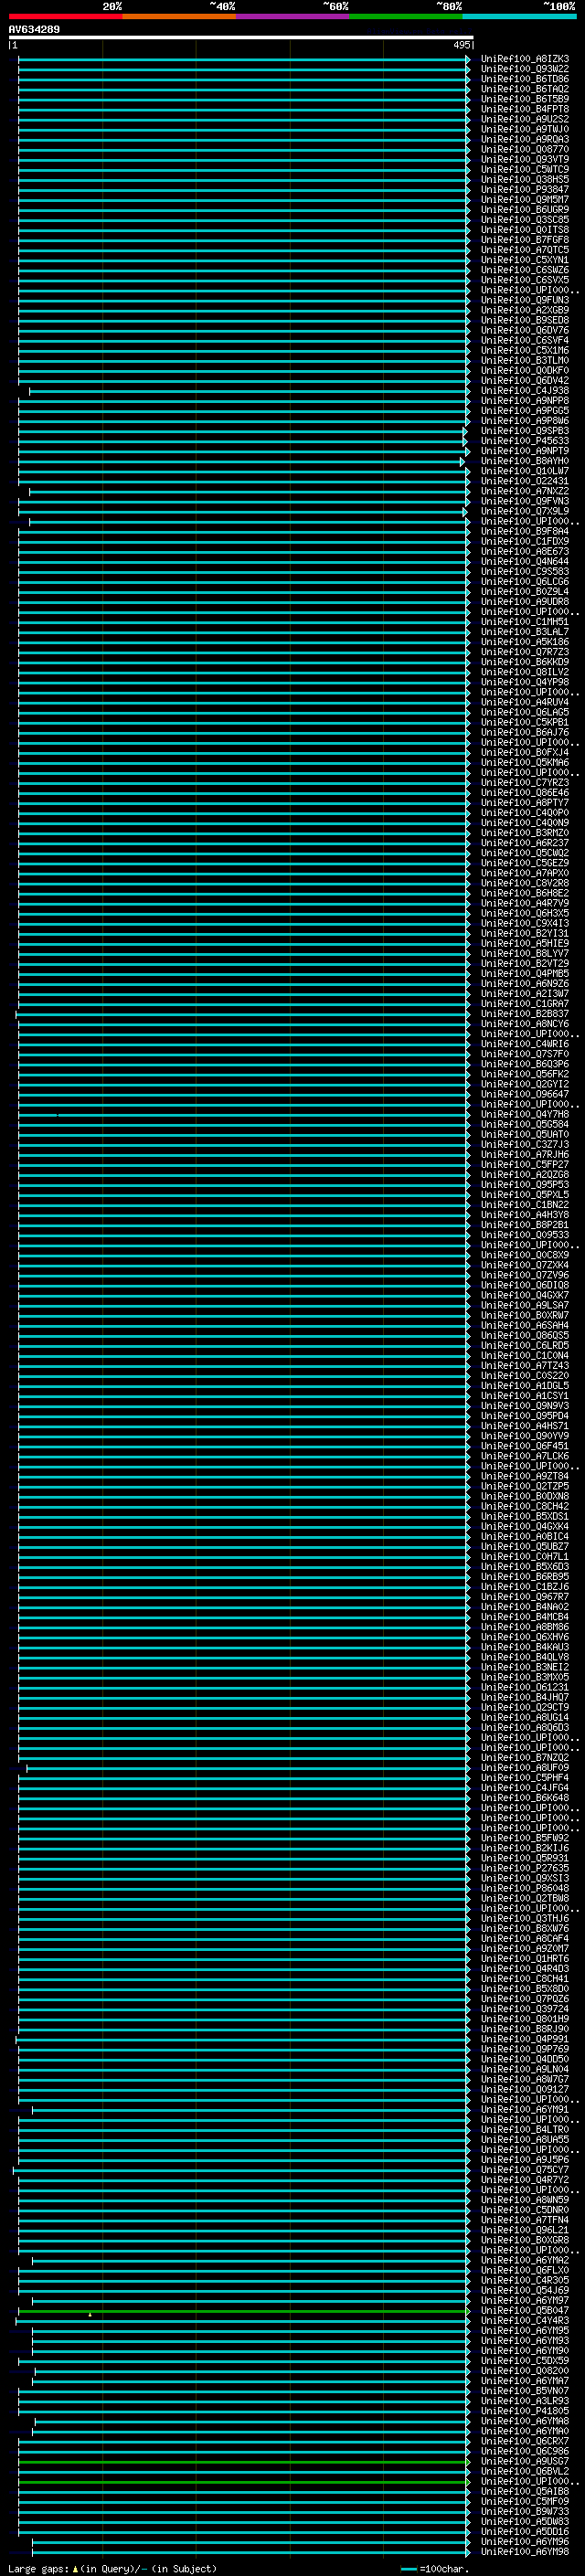Select UniRef100_B9SED8 label

tap(525, 320)
